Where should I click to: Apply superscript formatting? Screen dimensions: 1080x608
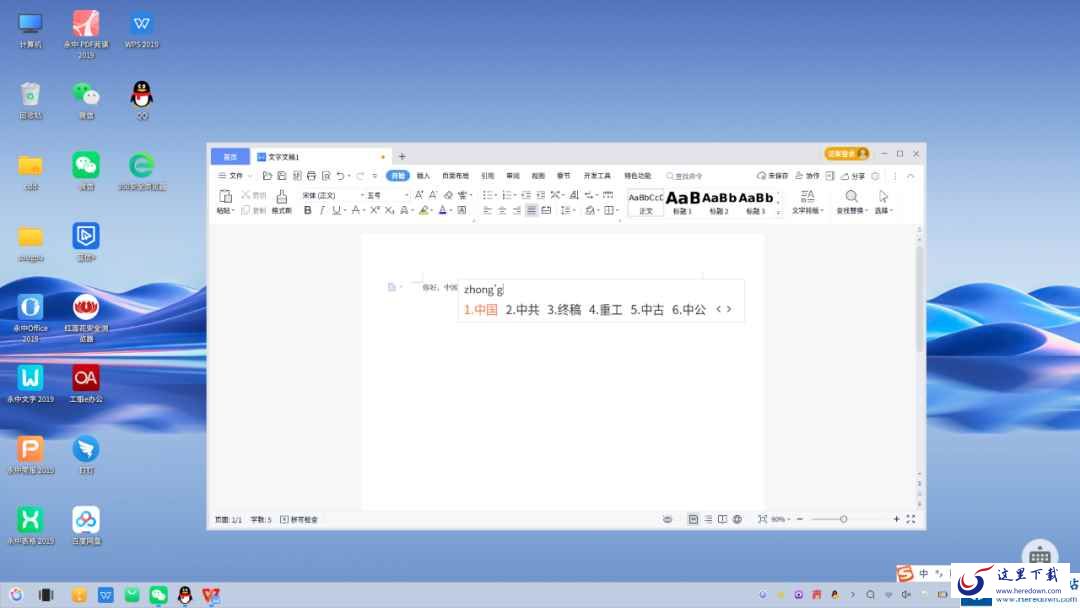(375, 211)
